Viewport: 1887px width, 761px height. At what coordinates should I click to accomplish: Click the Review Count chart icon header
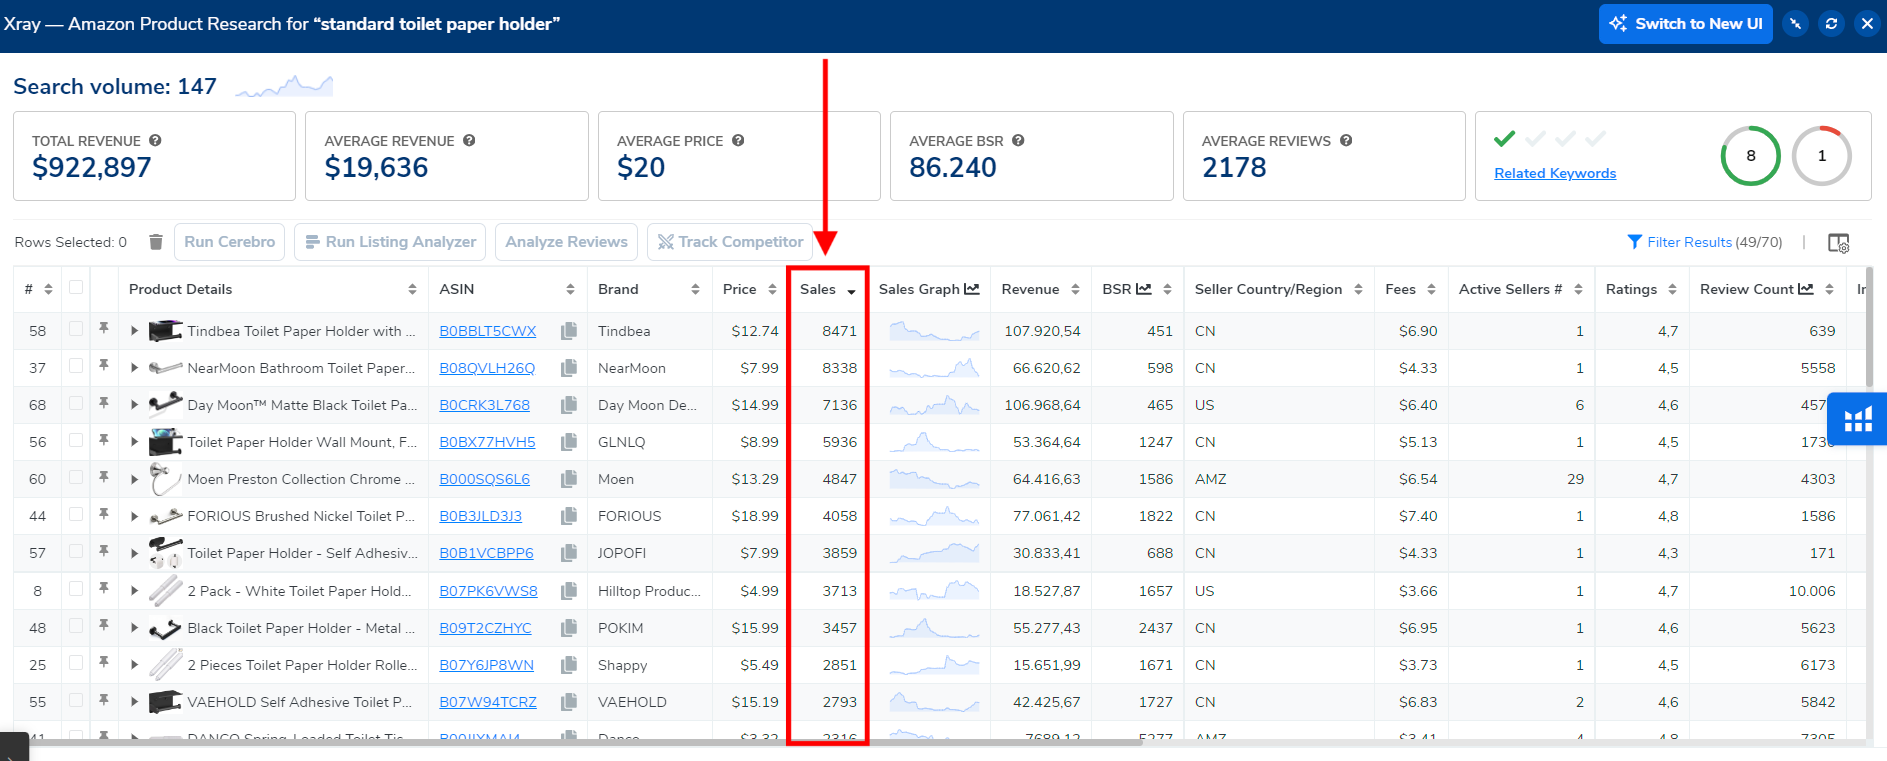click(x=1806, y=289)
